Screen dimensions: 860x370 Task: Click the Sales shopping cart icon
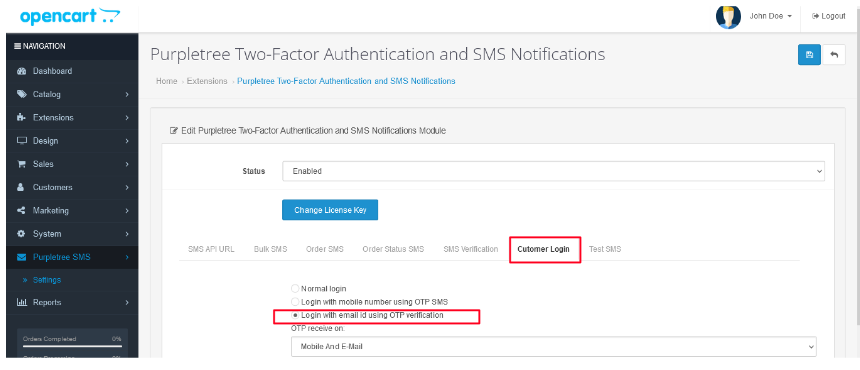click(22, 164)
